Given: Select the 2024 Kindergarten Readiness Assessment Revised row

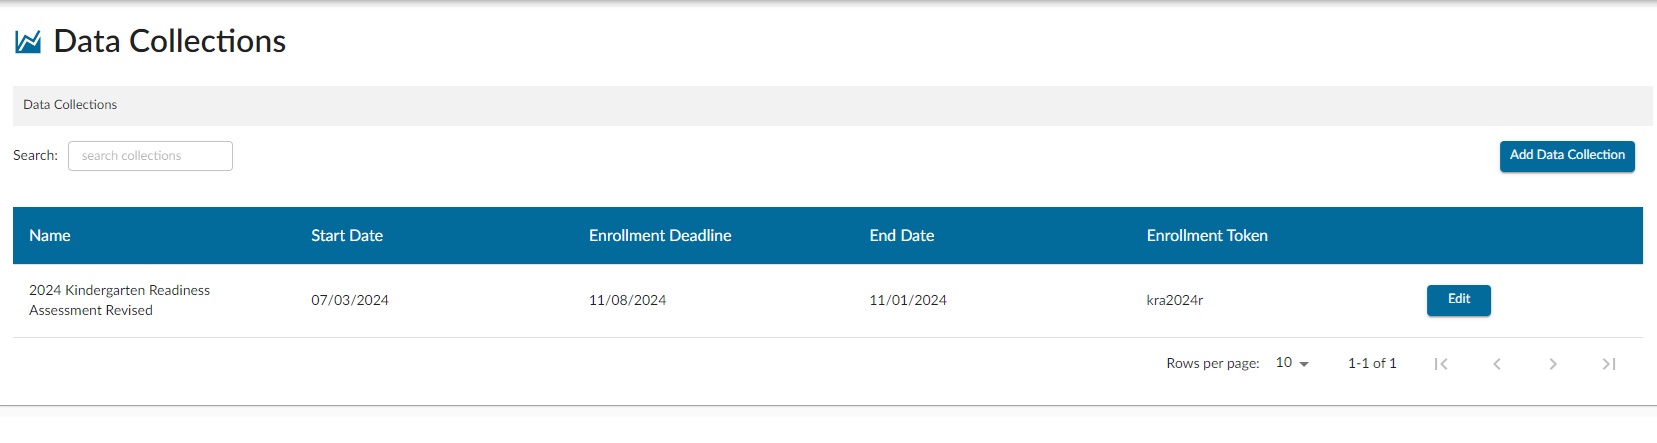Looking at the screenshot, I should pos(828,300).
